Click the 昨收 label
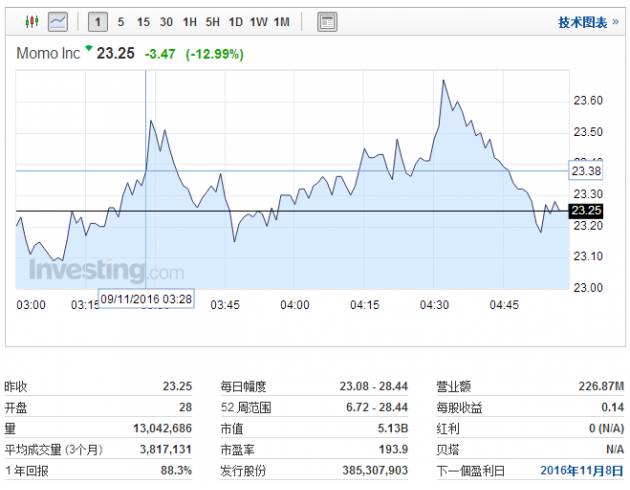 point(16,386)
